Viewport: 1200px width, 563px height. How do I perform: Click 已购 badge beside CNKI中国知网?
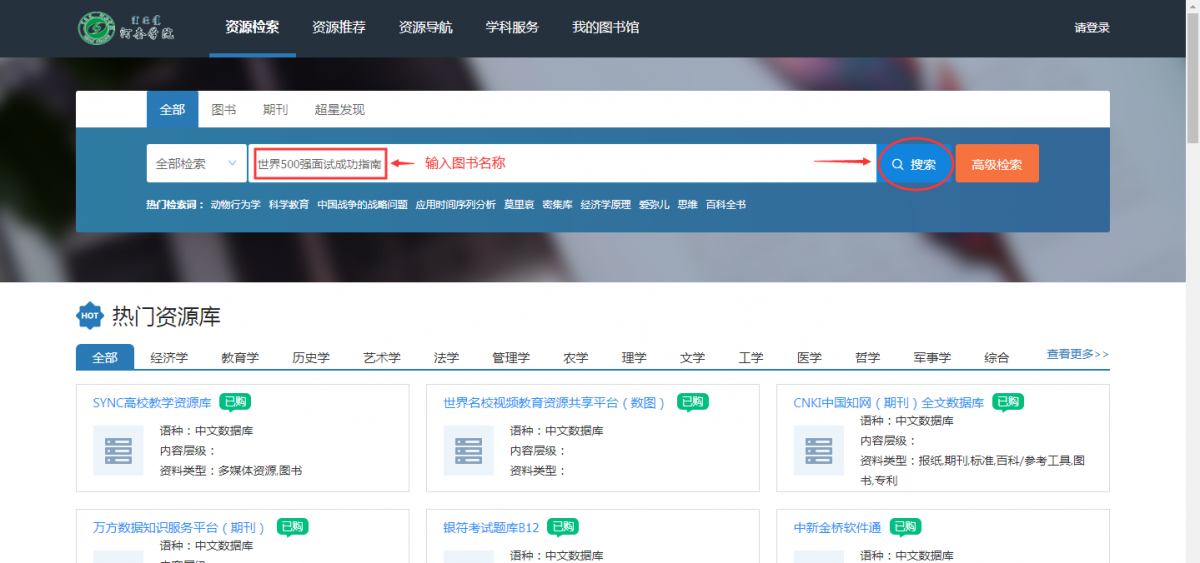[x=1008, y=402]
